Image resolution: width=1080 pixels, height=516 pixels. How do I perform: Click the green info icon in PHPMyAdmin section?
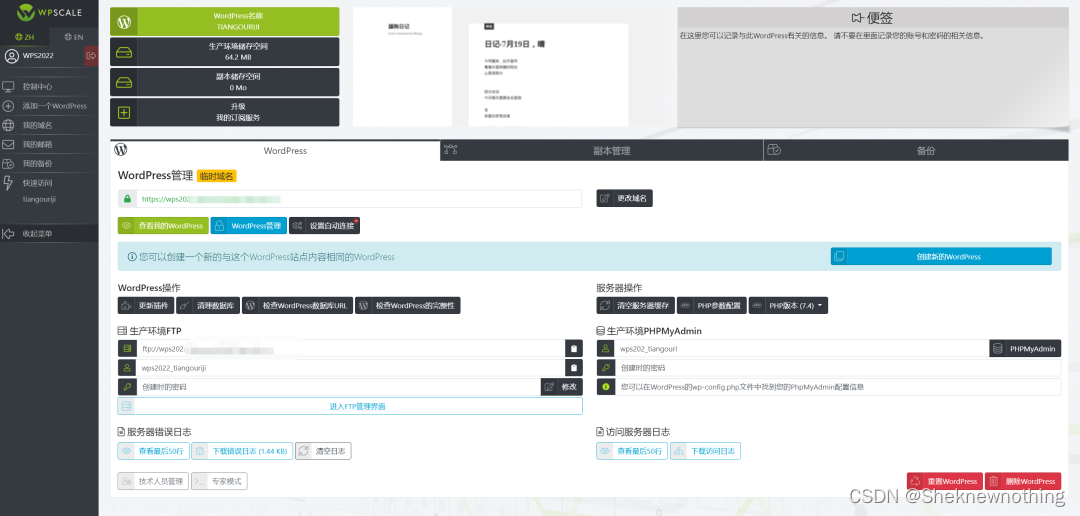(605, 387)
